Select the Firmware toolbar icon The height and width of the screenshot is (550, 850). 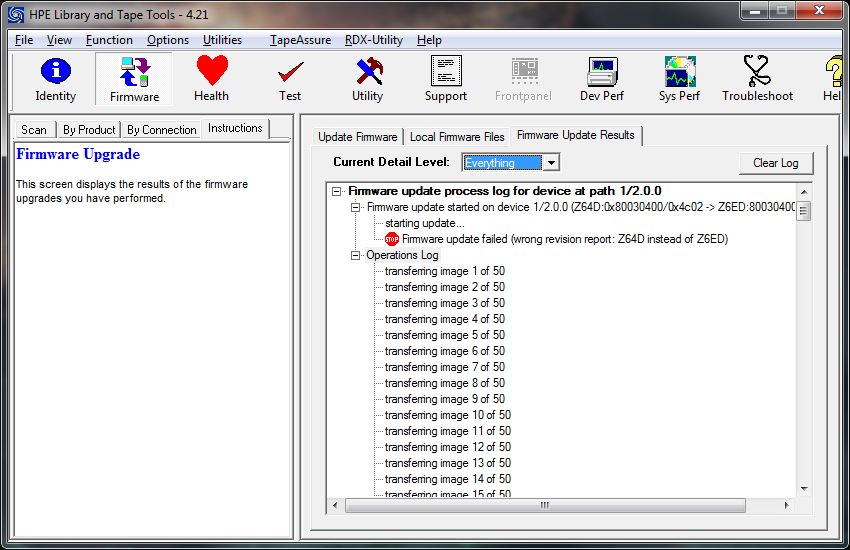tap(134, 79)
